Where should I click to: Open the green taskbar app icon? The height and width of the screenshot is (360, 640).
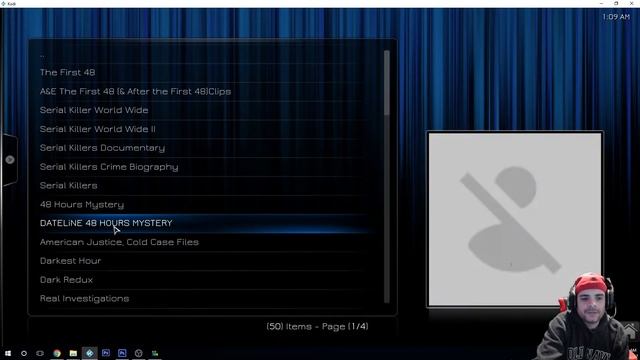tap(155, 353)
